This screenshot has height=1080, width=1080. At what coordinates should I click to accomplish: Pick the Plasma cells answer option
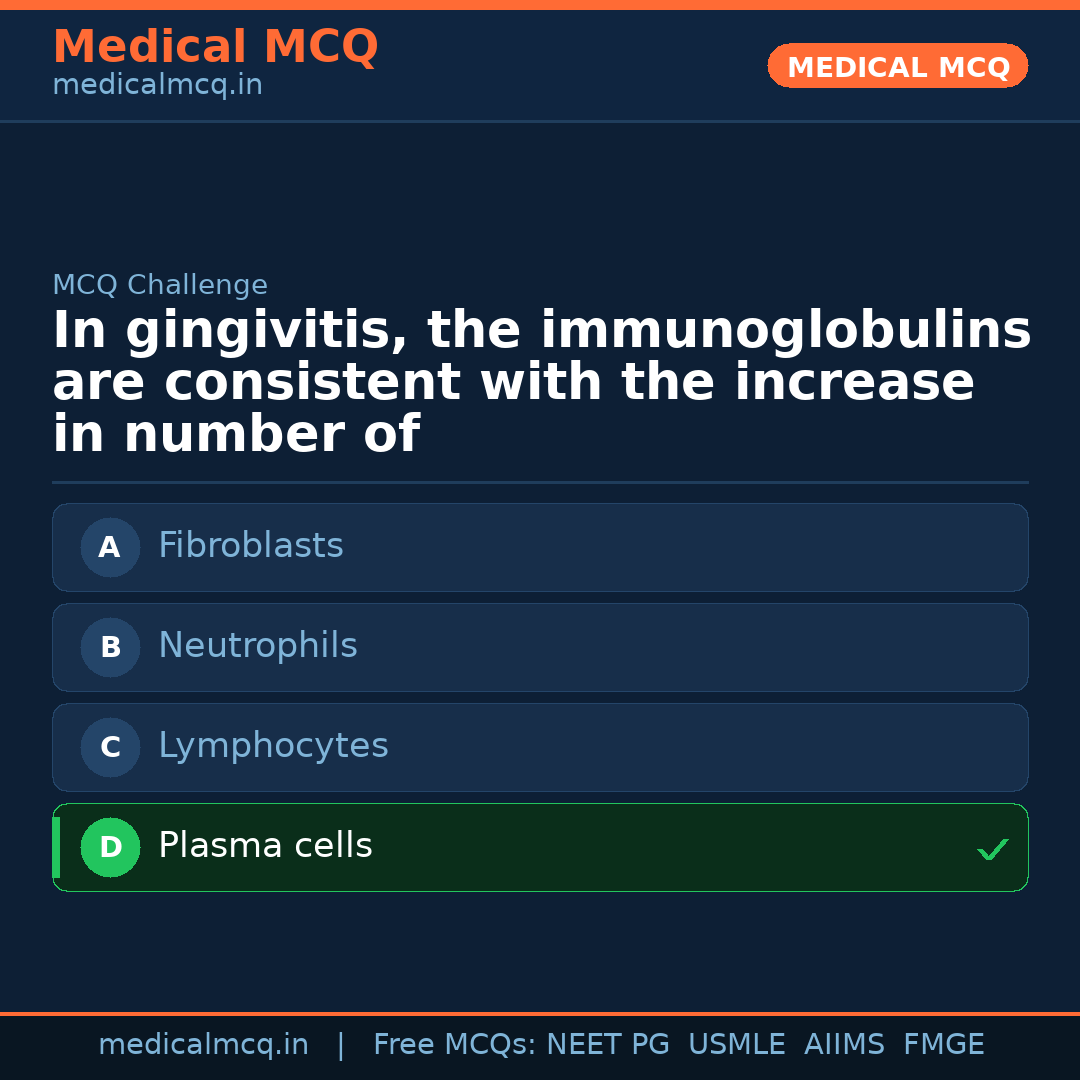point(540,847)
